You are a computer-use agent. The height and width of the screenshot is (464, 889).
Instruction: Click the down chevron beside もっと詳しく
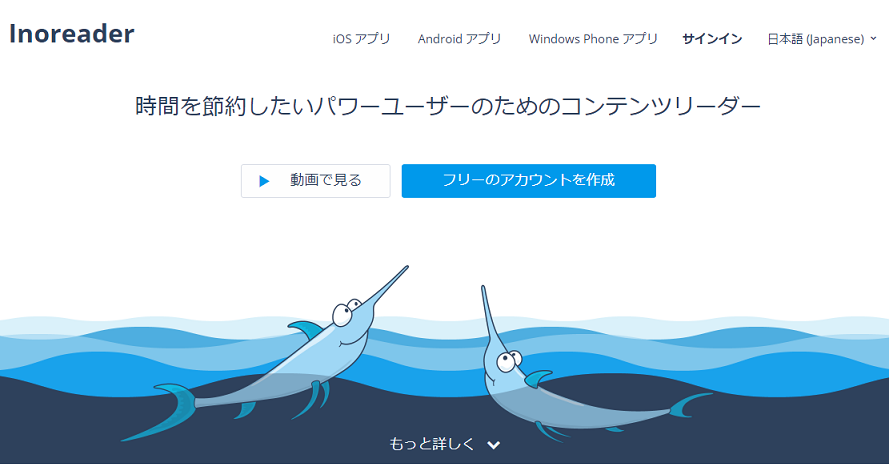pyautogui.click(x=494, y=445)
